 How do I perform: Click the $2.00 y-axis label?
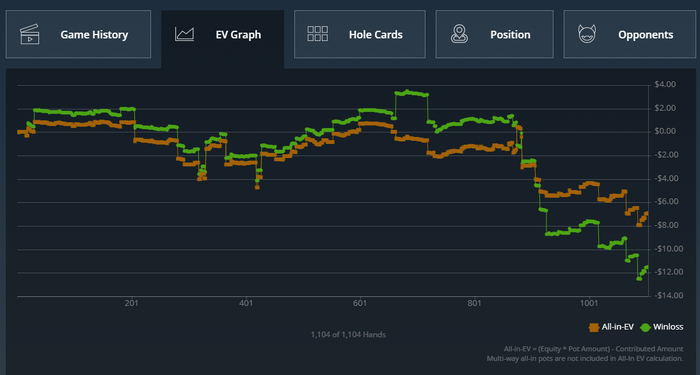coord(665,108)
